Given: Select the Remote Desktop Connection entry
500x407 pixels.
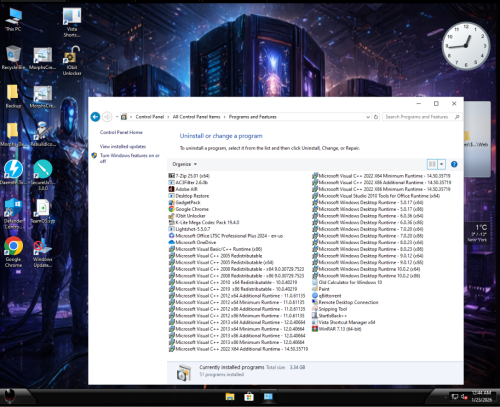Looking at the screenshot, I should [x=345, y=302].
